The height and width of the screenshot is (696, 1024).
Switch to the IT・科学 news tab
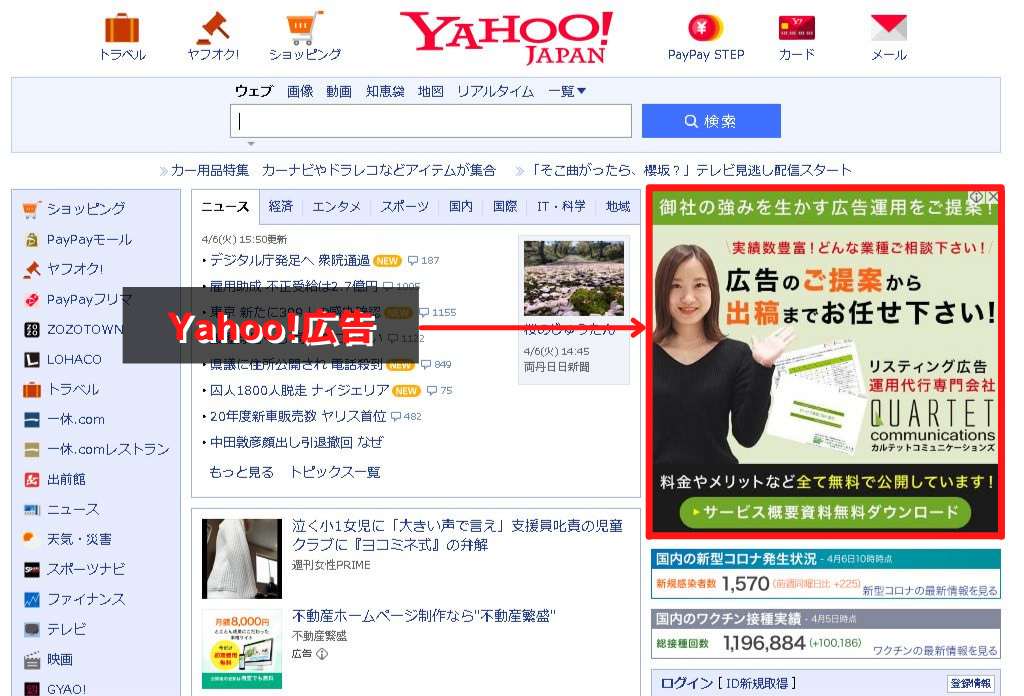[x=561, y=206]
